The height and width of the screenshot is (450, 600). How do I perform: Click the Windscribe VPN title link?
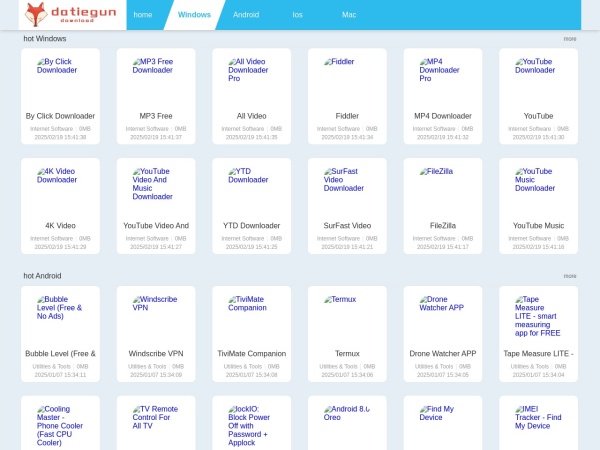pos(156,354)
